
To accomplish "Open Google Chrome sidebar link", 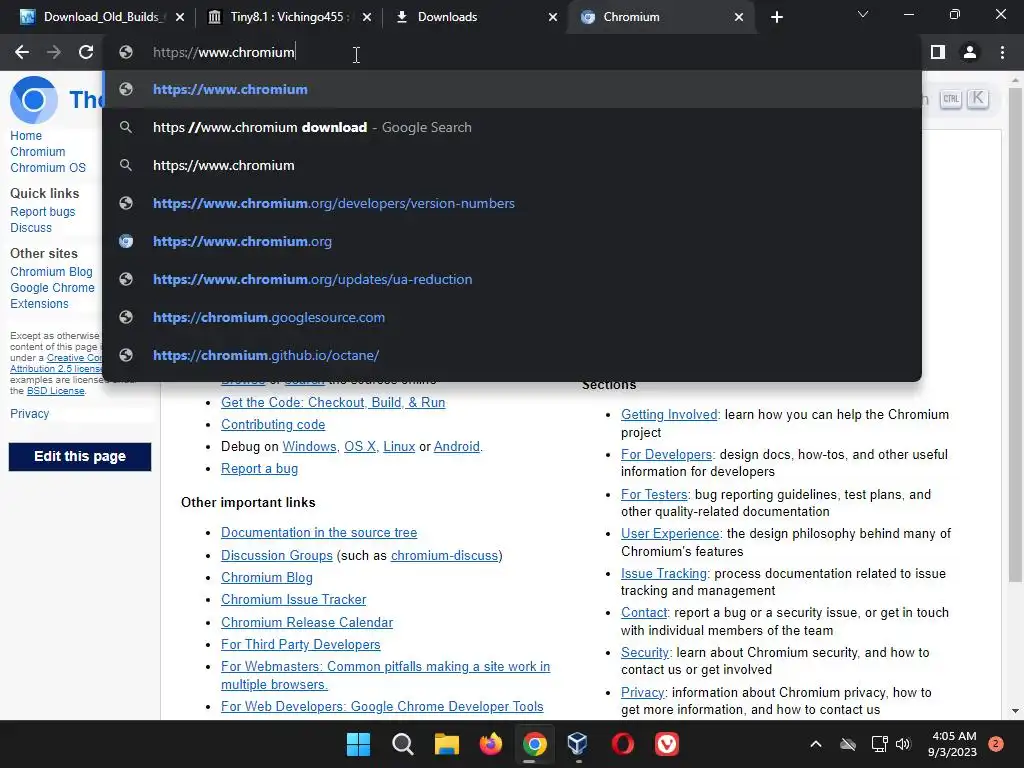I will coord(52,288).
